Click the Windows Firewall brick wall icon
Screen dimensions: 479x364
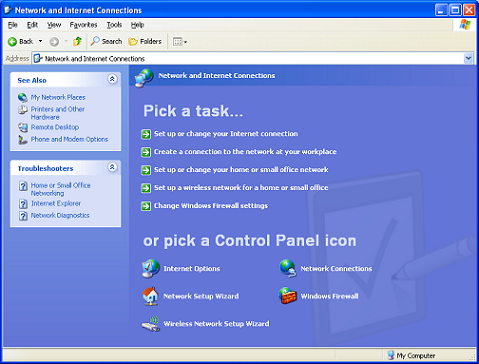288,296
